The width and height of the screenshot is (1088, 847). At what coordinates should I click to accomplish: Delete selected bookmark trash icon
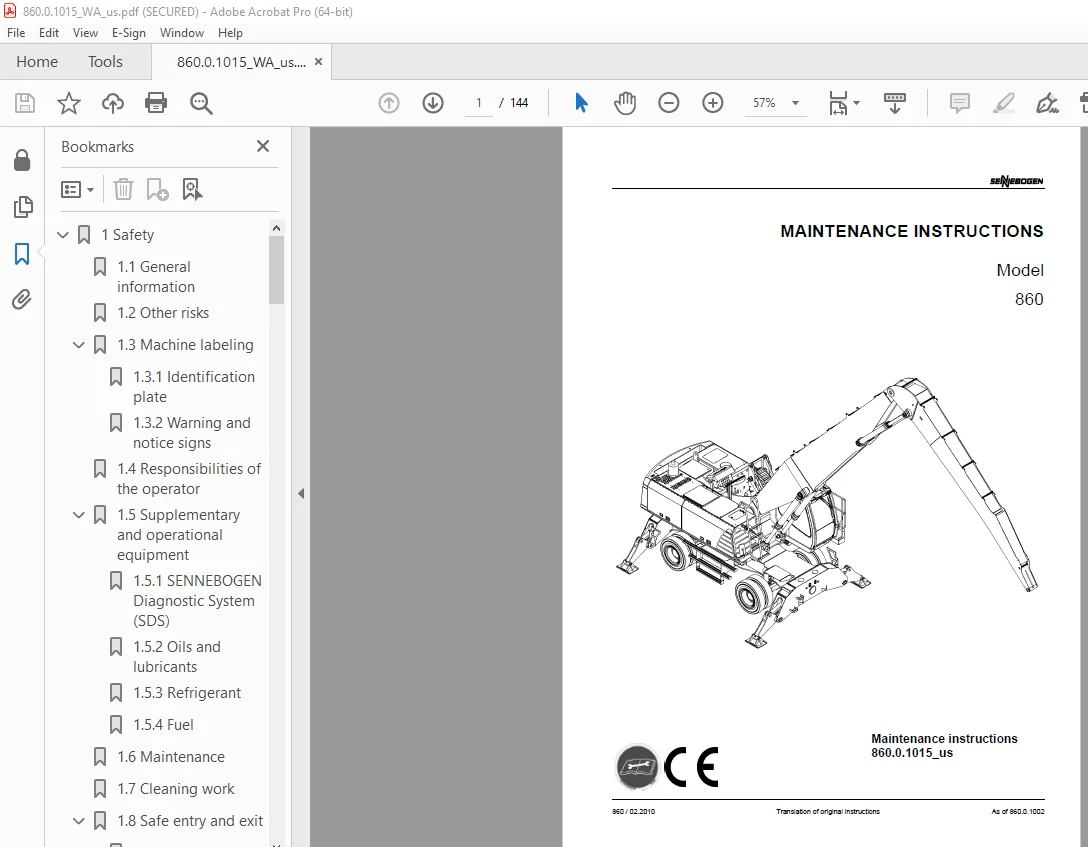click(x=123, y=189)
